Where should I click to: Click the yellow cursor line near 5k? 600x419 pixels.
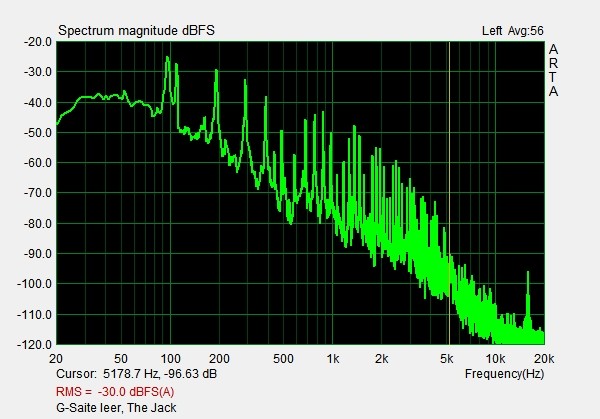coord(449,193)
